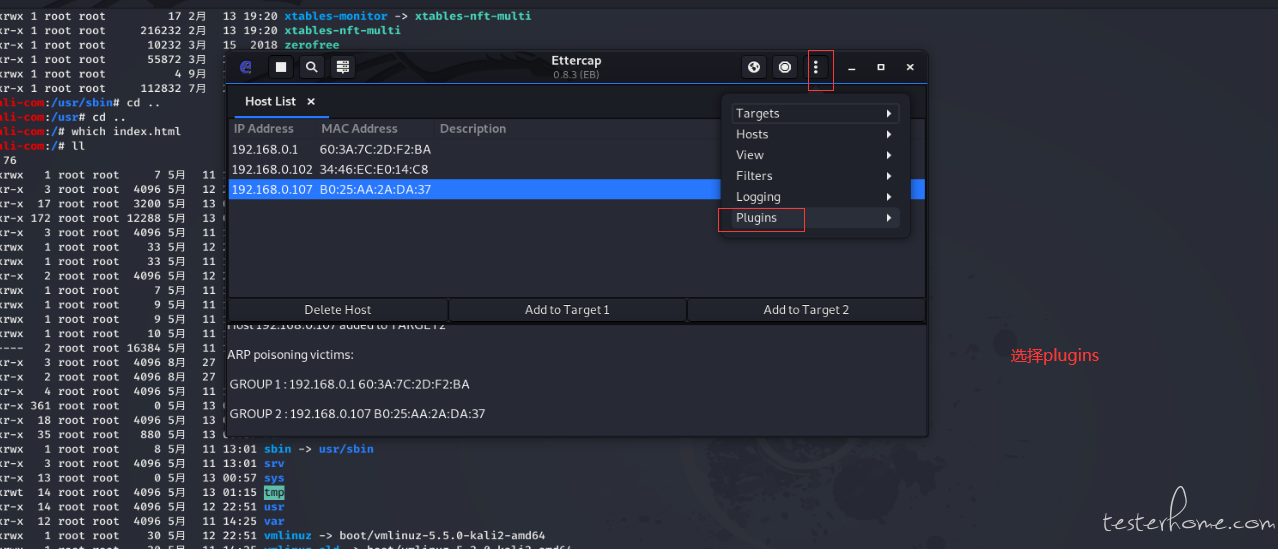This screenshot has height=549, width=1278.
Task: Click the Ettercap title text
Action: [576, 61]
